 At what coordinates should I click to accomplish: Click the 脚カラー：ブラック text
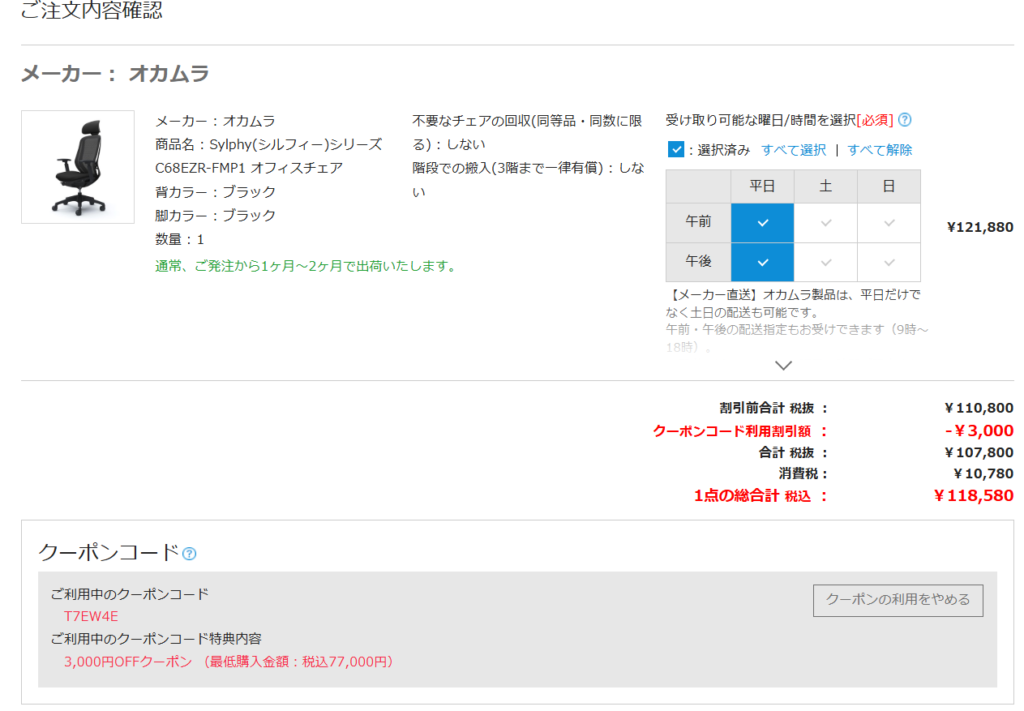216,215
